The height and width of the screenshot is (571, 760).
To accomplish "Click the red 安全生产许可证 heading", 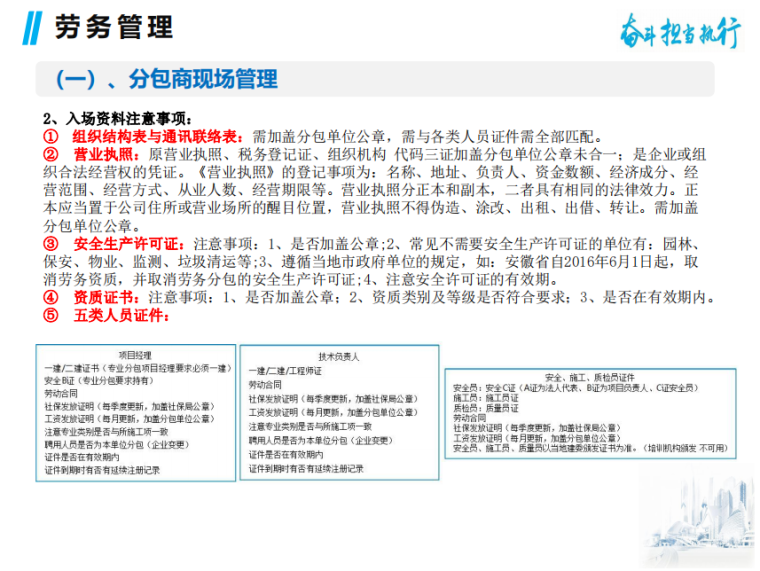I will click(x=128, y=244).
